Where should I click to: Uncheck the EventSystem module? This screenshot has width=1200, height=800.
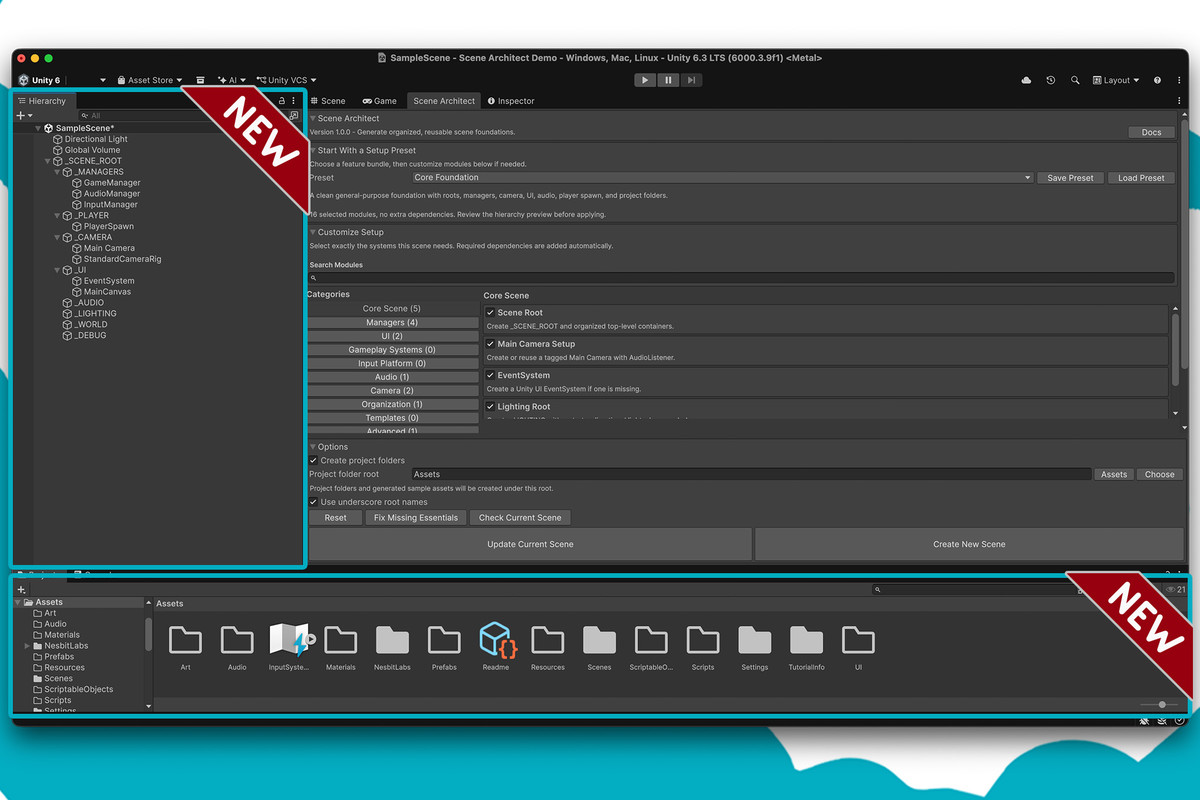click(491, 375)
